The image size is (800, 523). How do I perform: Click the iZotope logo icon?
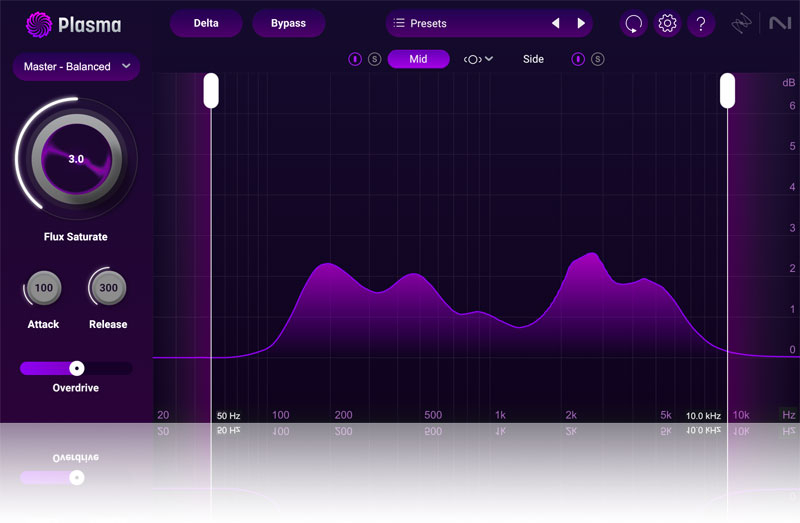pos(742,24)
